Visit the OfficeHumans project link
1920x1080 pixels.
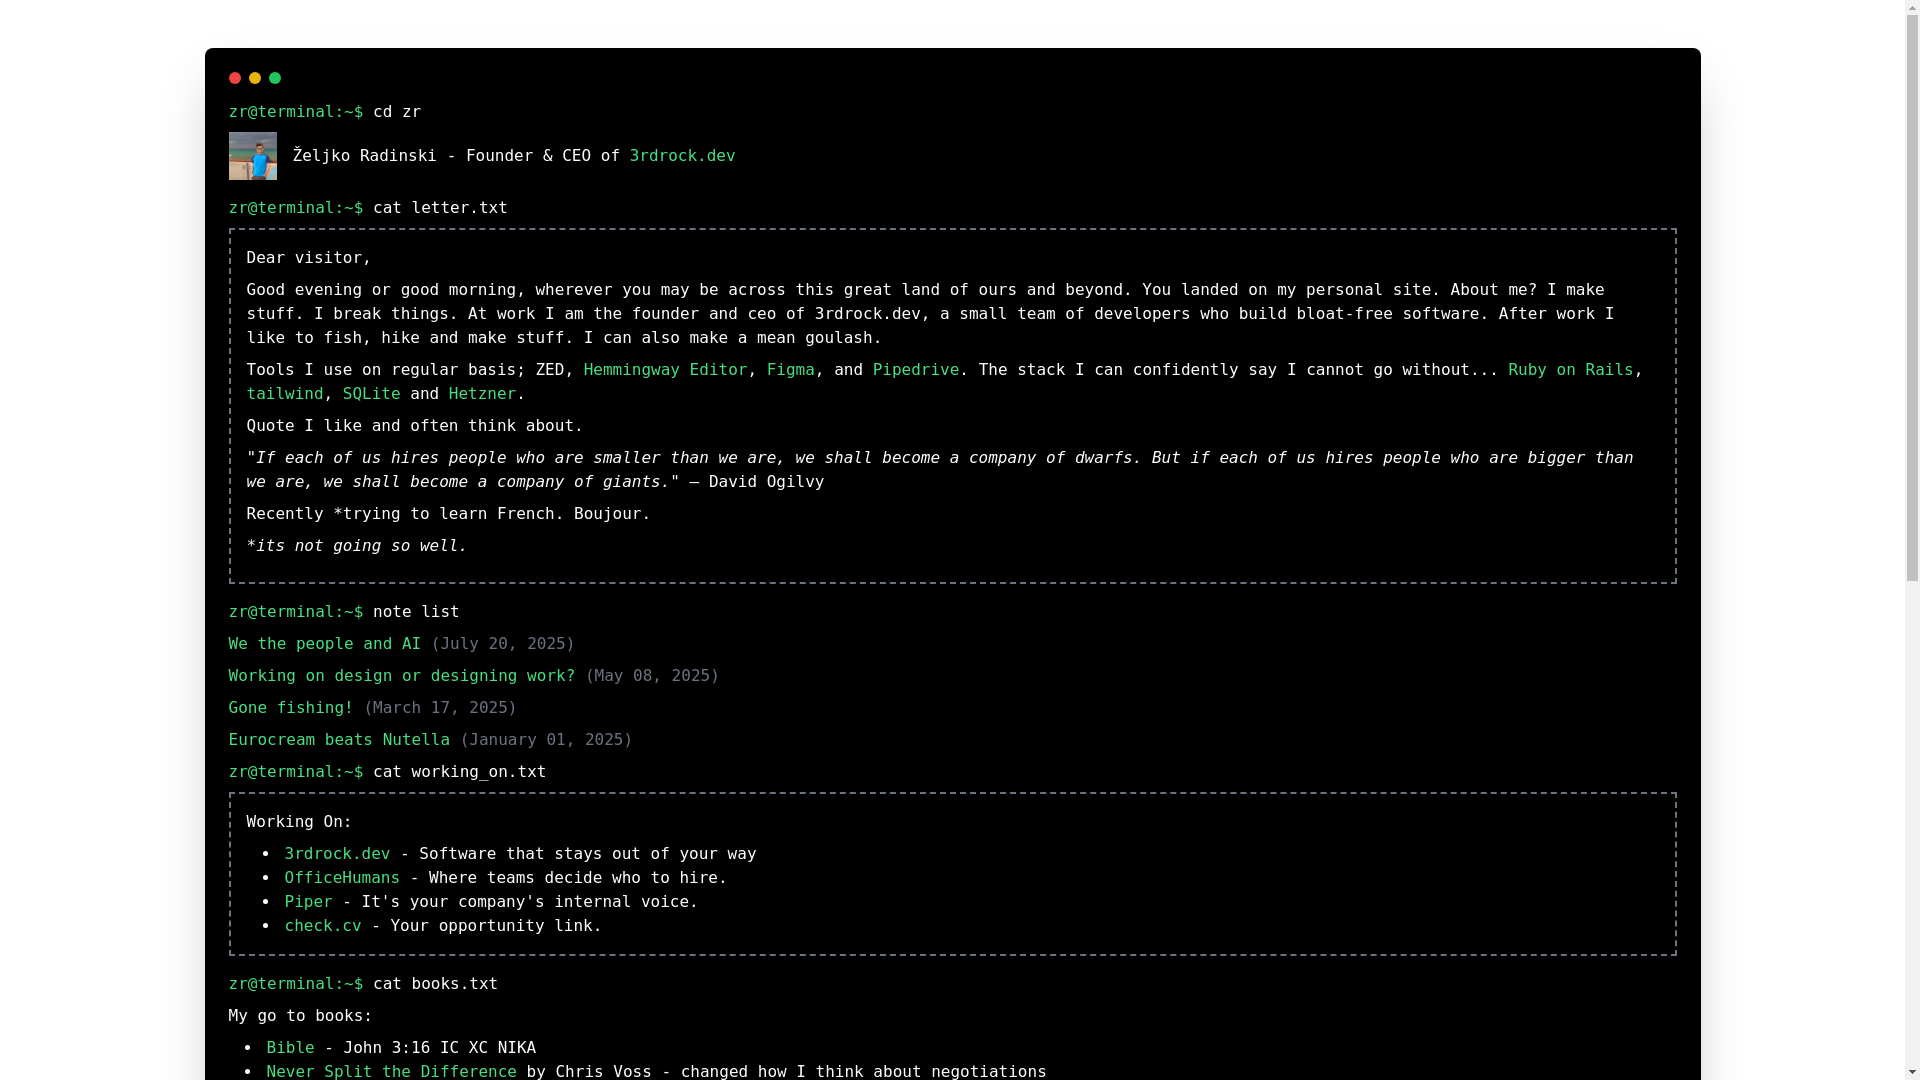click(x=342, y=878)
